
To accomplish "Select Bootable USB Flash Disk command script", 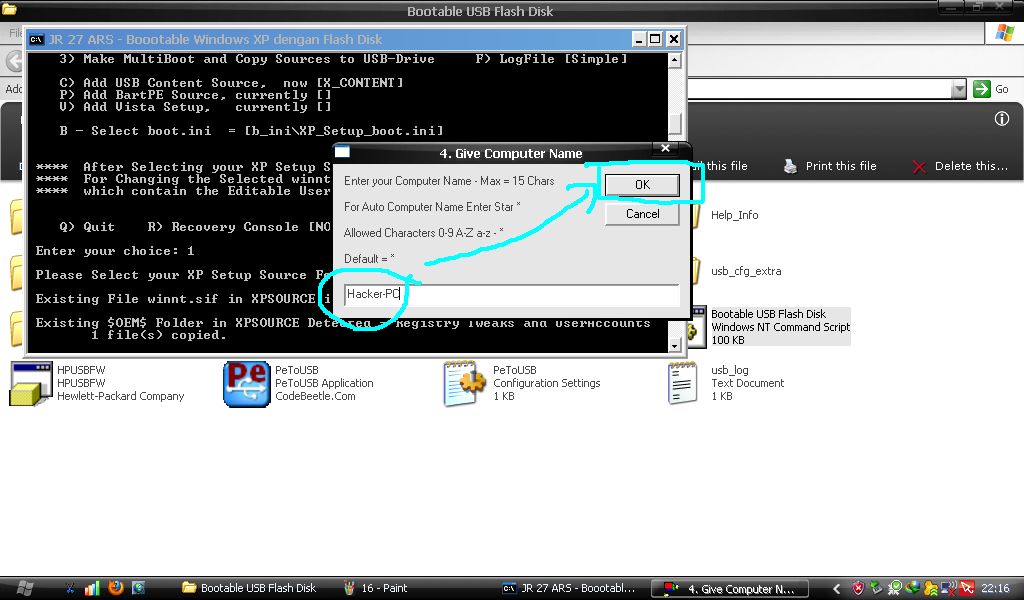I will point(780,326).
